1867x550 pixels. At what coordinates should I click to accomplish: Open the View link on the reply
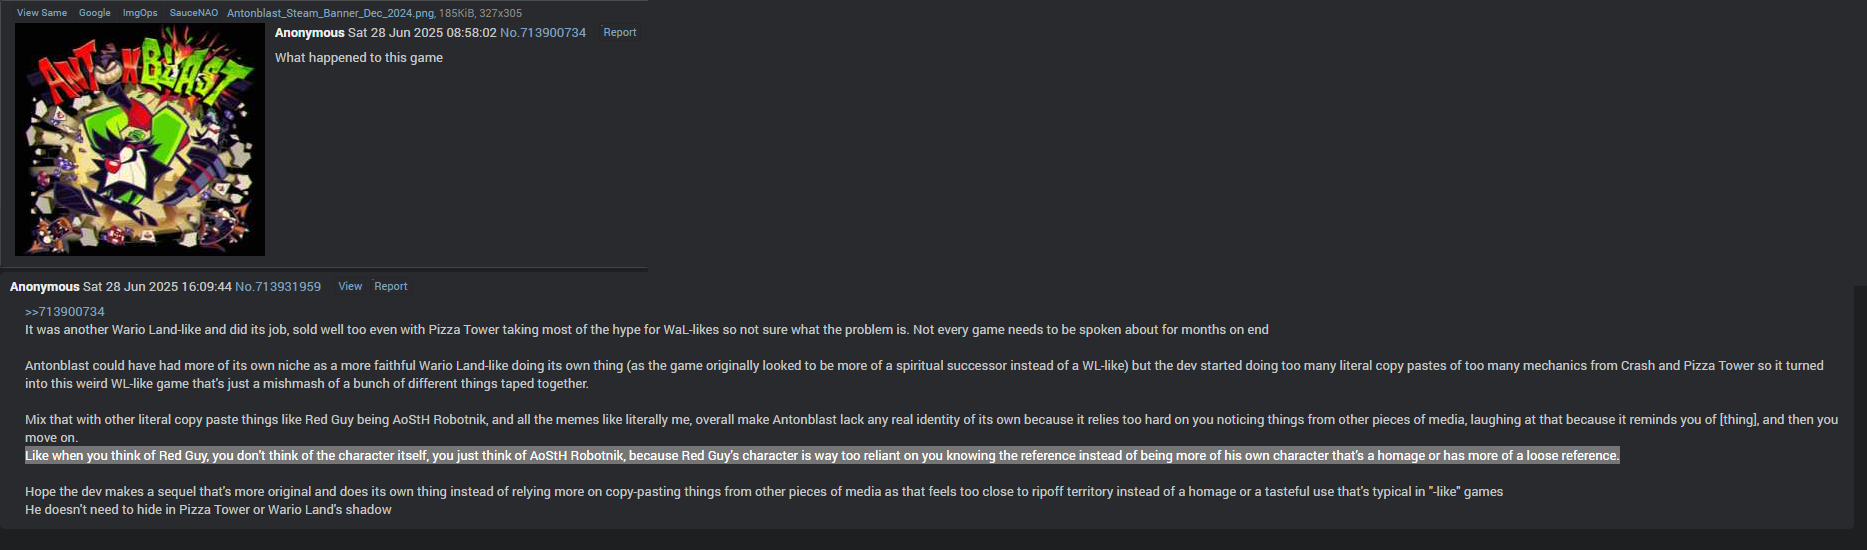coord(350,286)
